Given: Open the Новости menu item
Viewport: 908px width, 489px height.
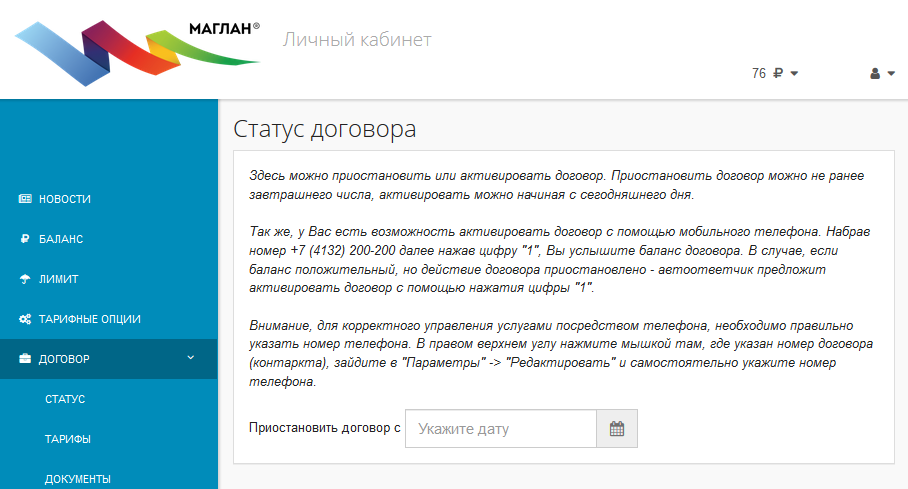Looking at the screenshot, I should pyautogui.click(x=109, y=199).
